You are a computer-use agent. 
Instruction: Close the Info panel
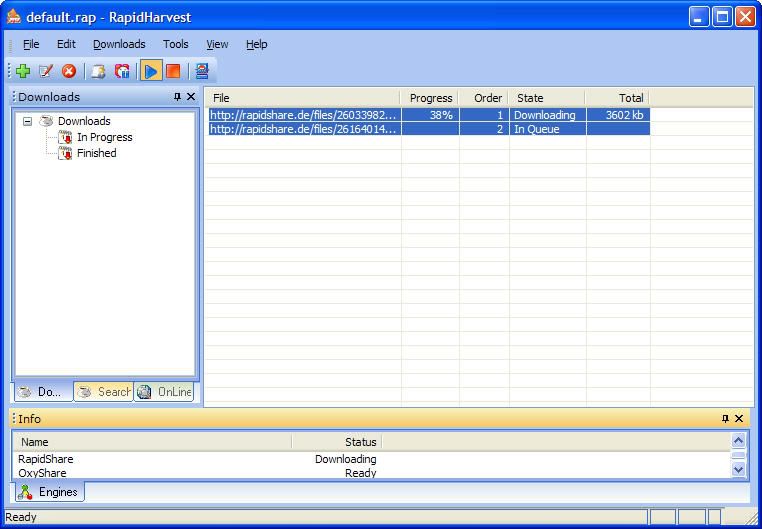pyautogui.click(x=739, y=419)
